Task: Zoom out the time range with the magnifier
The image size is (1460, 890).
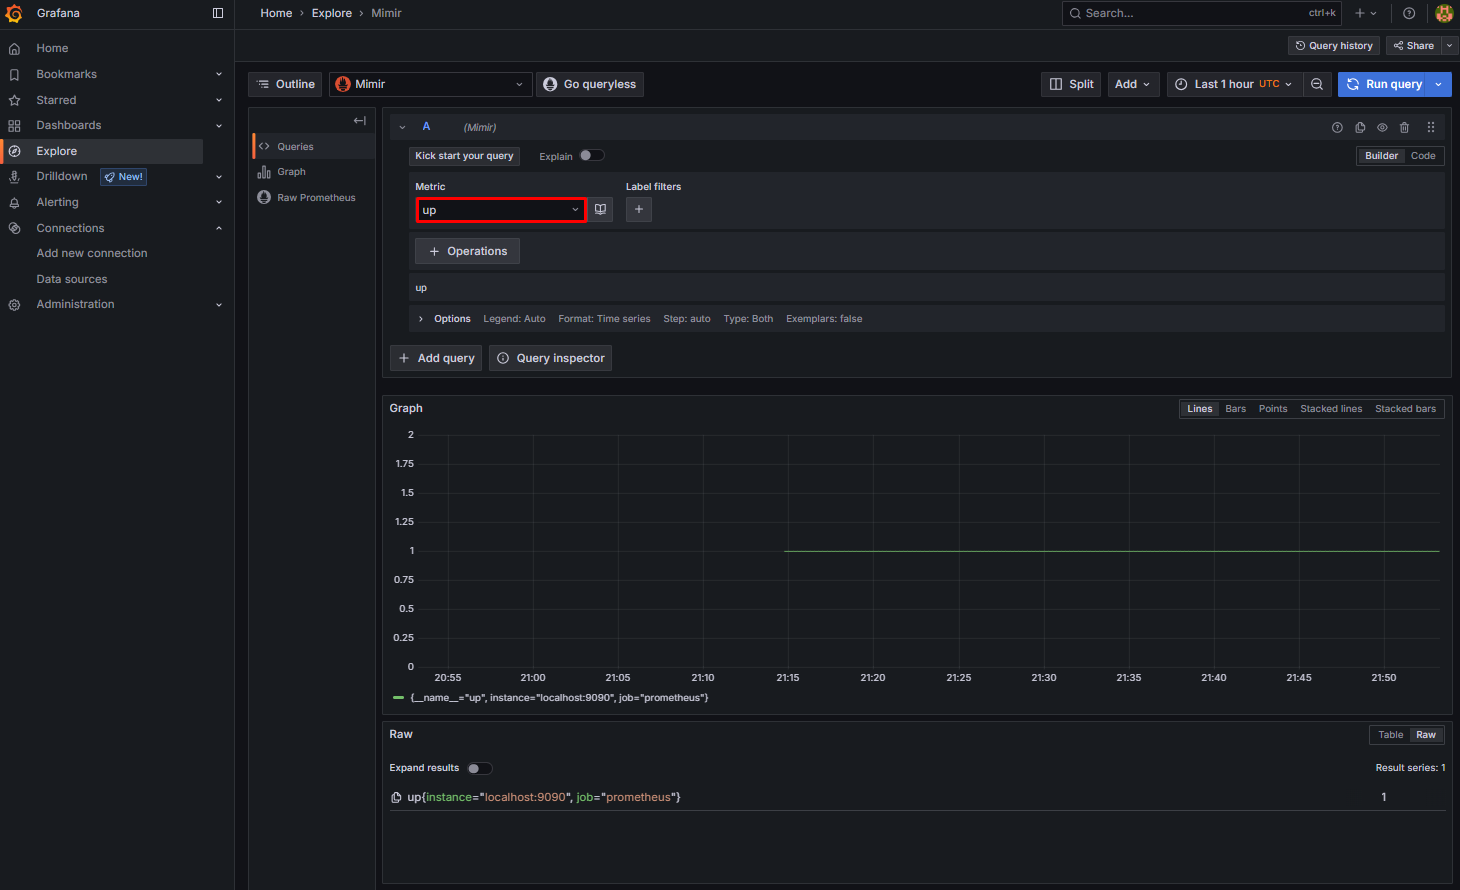Action: point(1318,84)
